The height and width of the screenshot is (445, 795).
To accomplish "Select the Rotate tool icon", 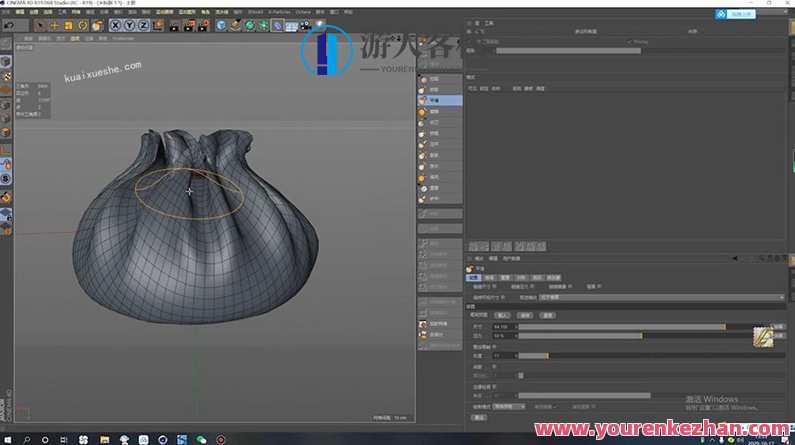I will pyautogui.click(x=83, y=24).
